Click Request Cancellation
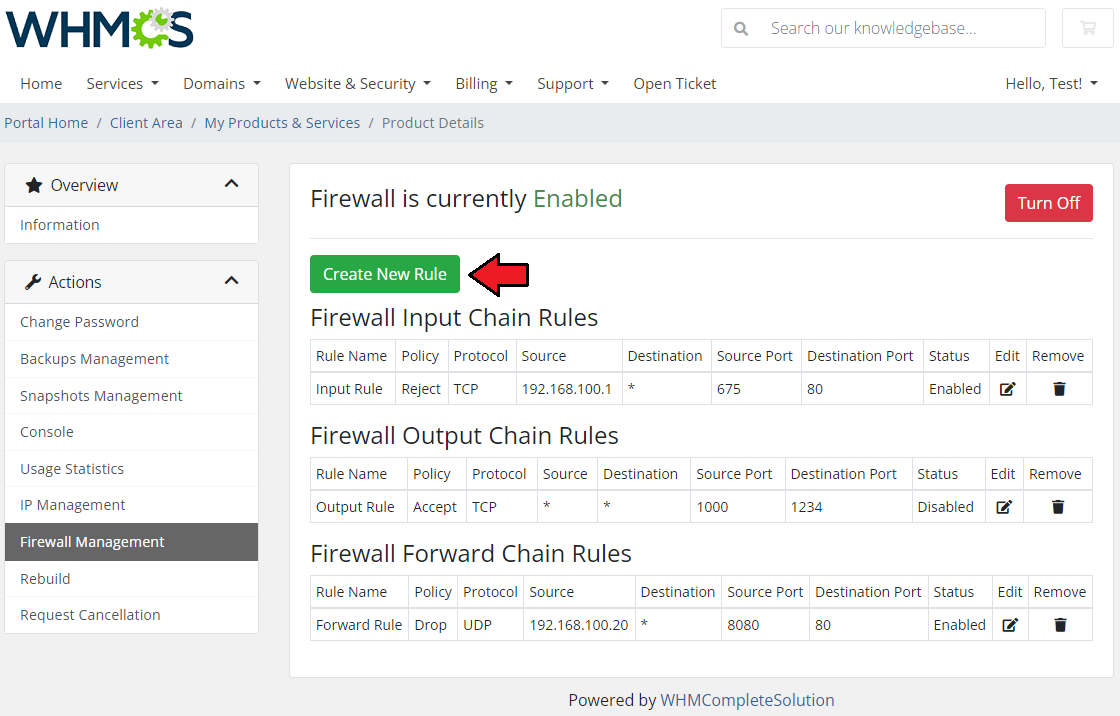Viewport: 1120px width, 716px height. click(x=131, y=615)
